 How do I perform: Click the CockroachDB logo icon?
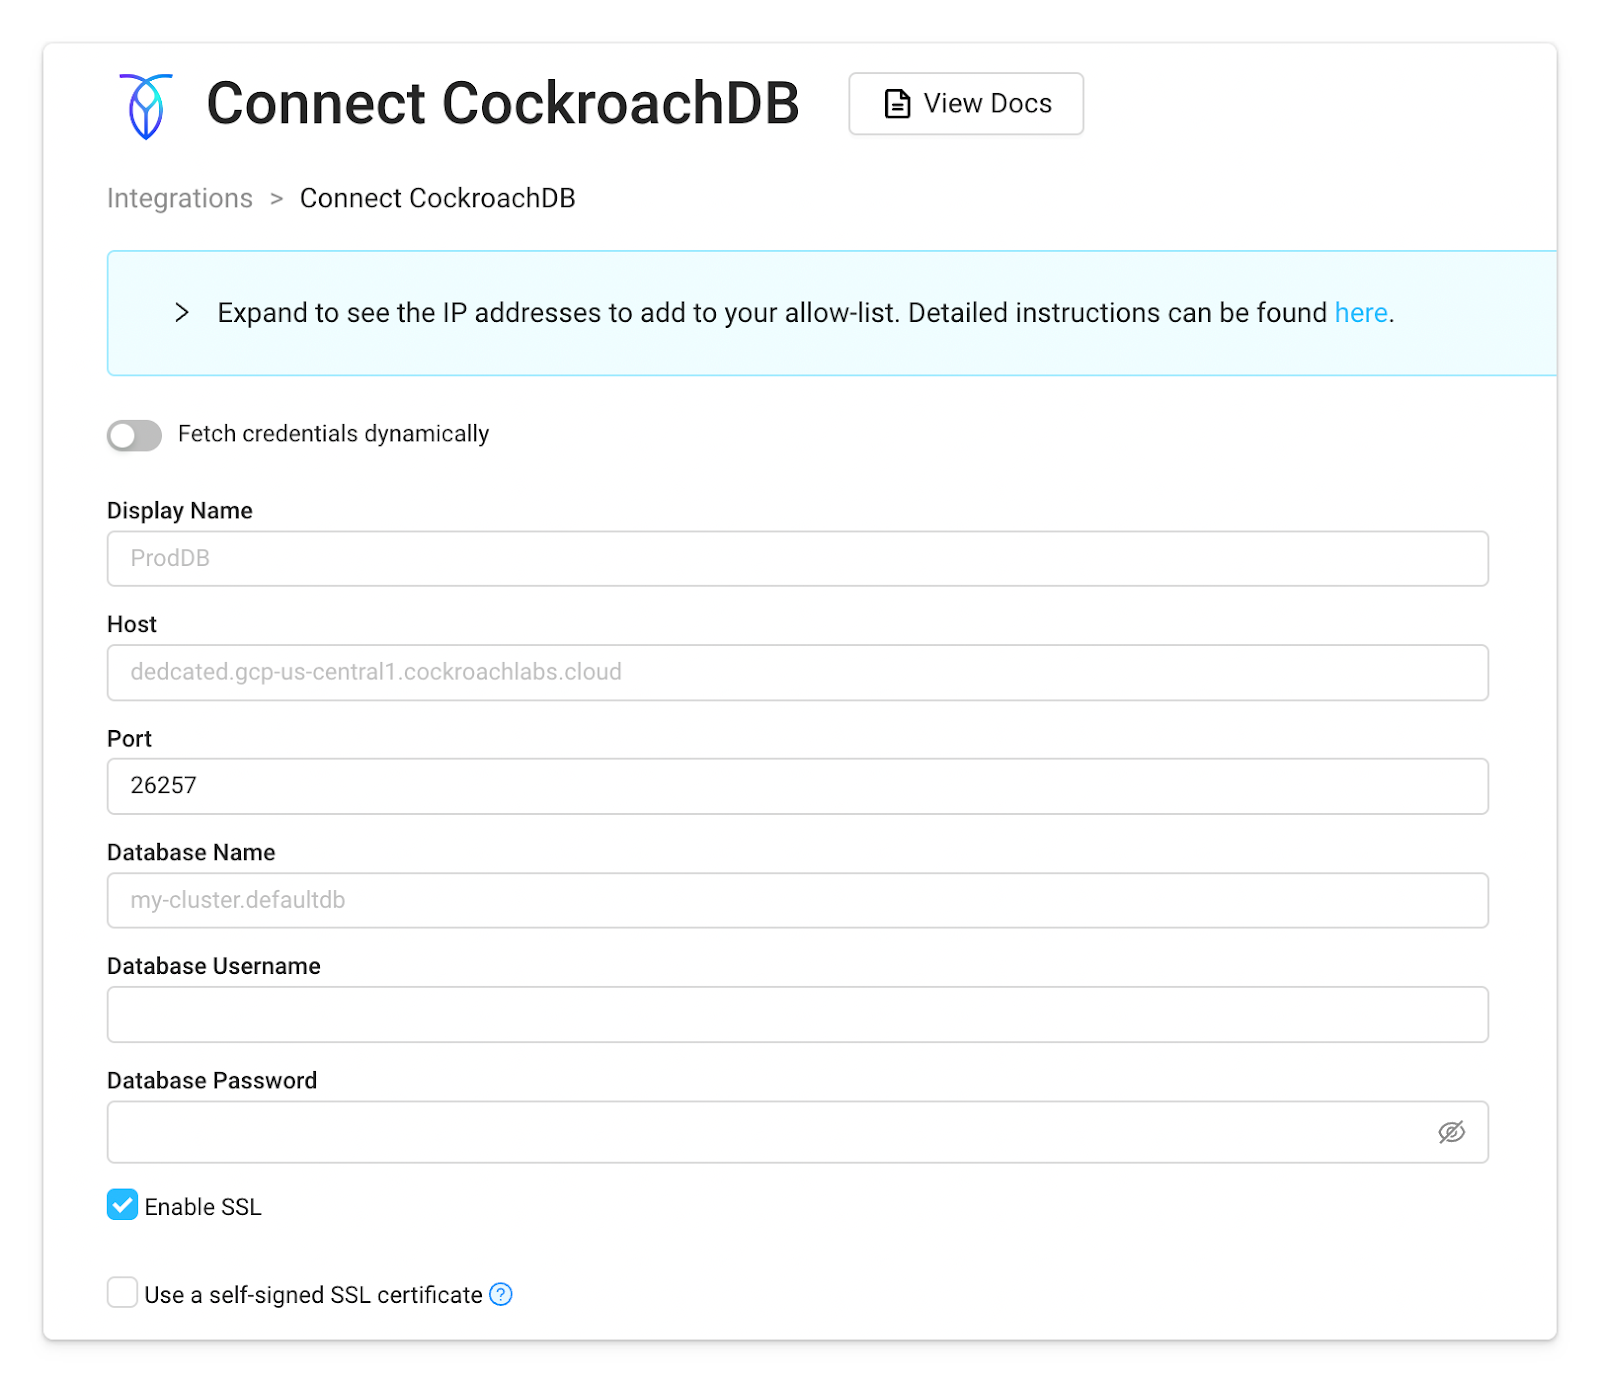pos(145,104)
